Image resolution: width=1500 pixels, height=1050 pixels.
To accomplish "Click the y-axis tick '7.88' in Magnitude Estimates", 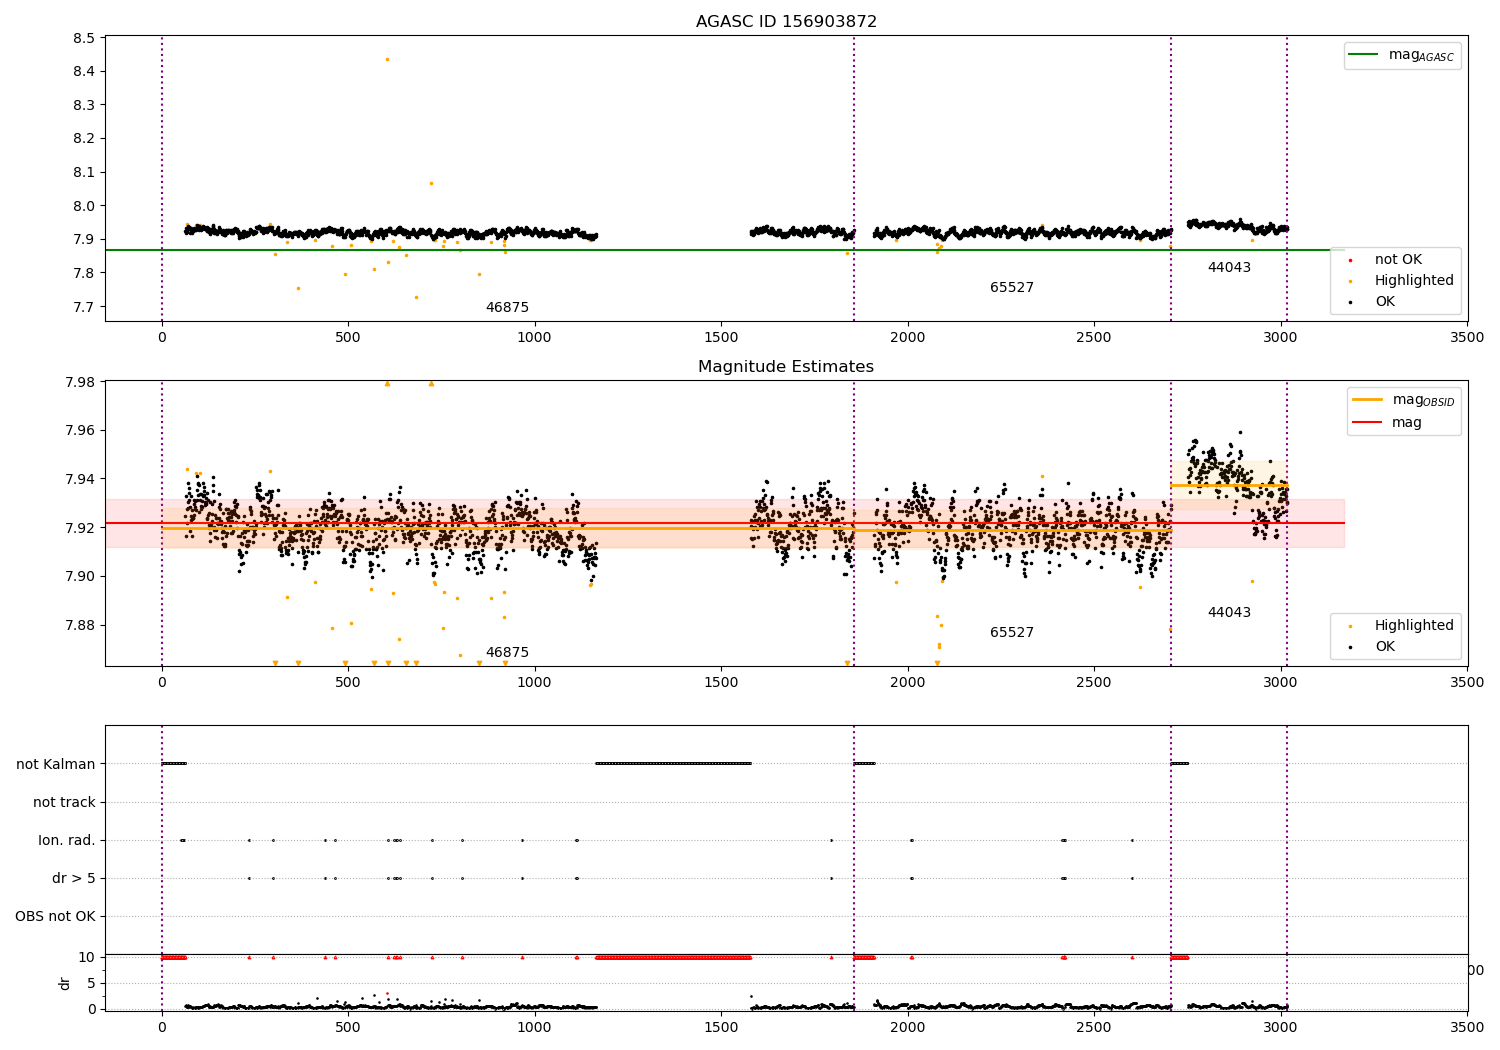I will coord(81,625).
